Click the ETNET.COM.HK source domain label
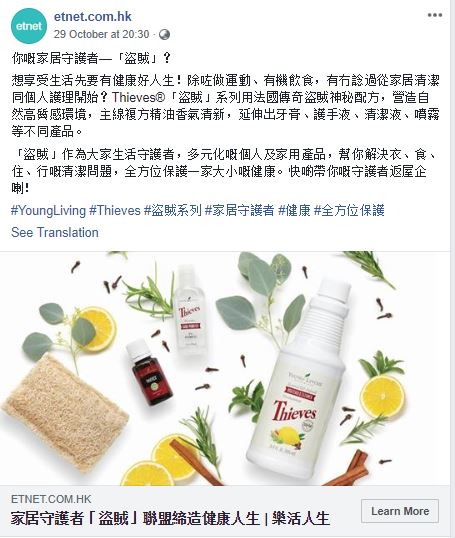Viewport: 455px width, 538px height. 51,499
